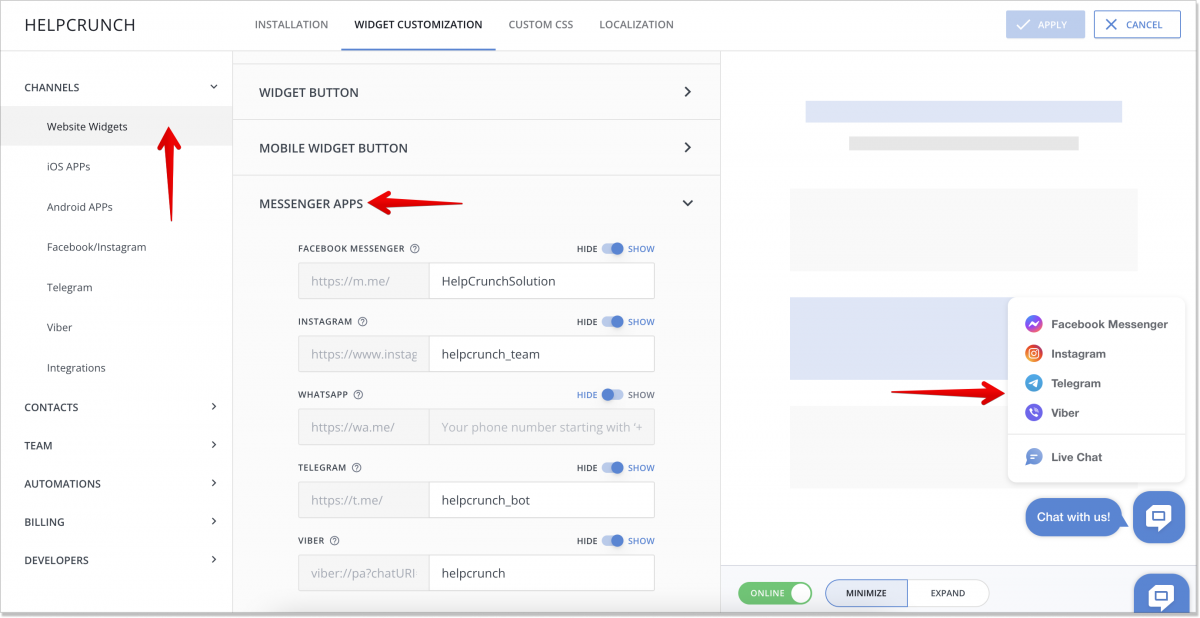The width and height of the screenshot is (1200, 618).
Task: Click the Viber help tooltip icon
Action: (x=334, y=540)
